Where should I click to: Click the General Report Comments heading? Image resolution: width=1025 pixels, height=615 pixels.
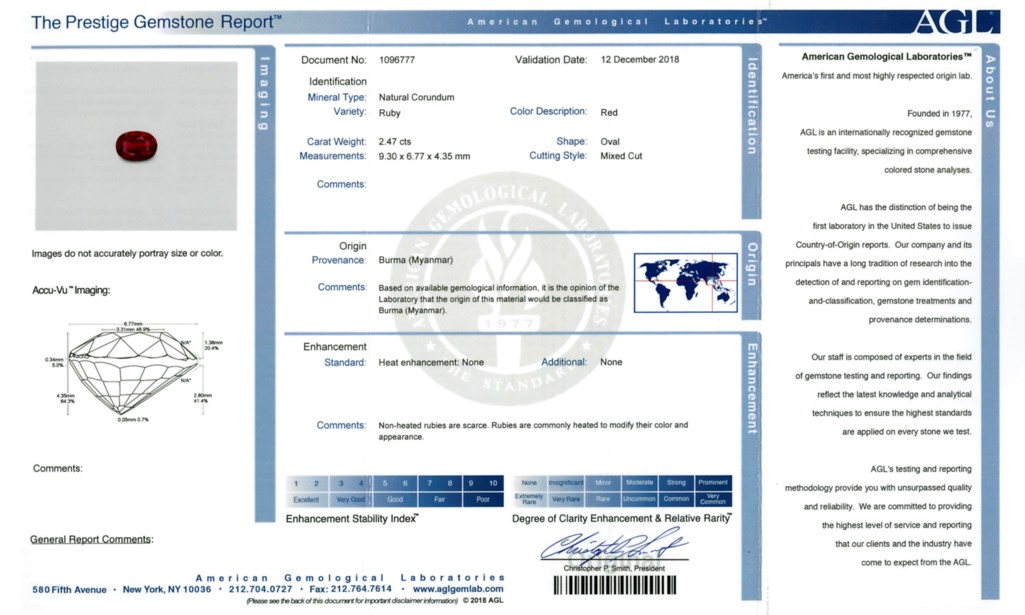click(91, 540)
